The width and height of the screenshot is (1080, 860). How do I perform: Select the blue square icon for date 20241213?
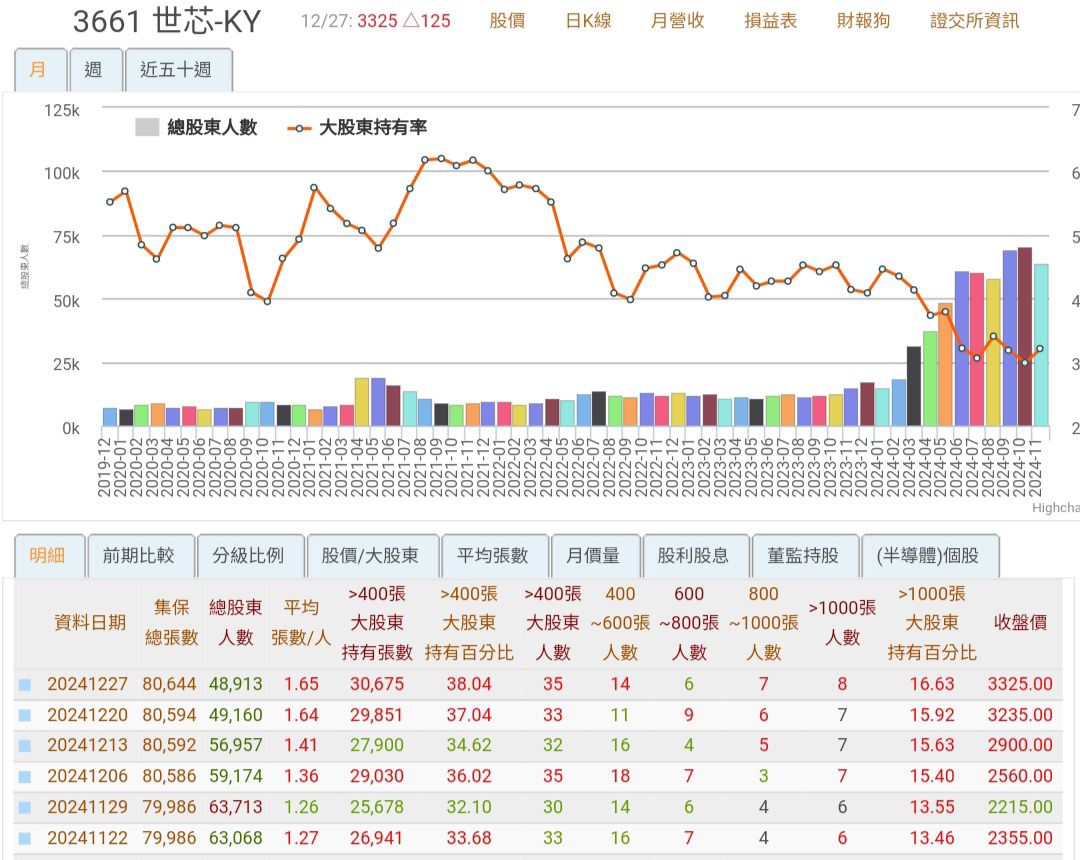(27, 743)
